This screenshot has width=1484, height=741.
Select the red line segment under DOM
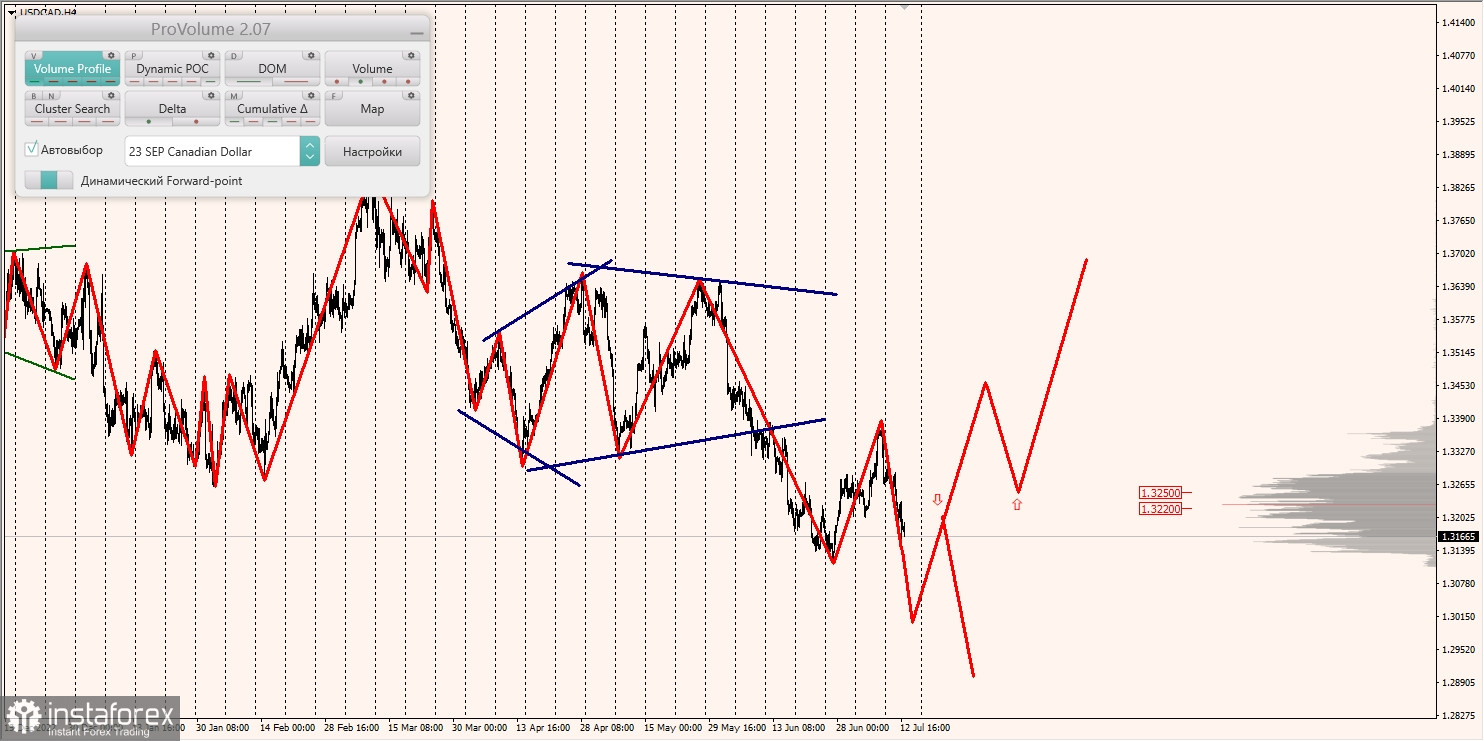[296, 81]
